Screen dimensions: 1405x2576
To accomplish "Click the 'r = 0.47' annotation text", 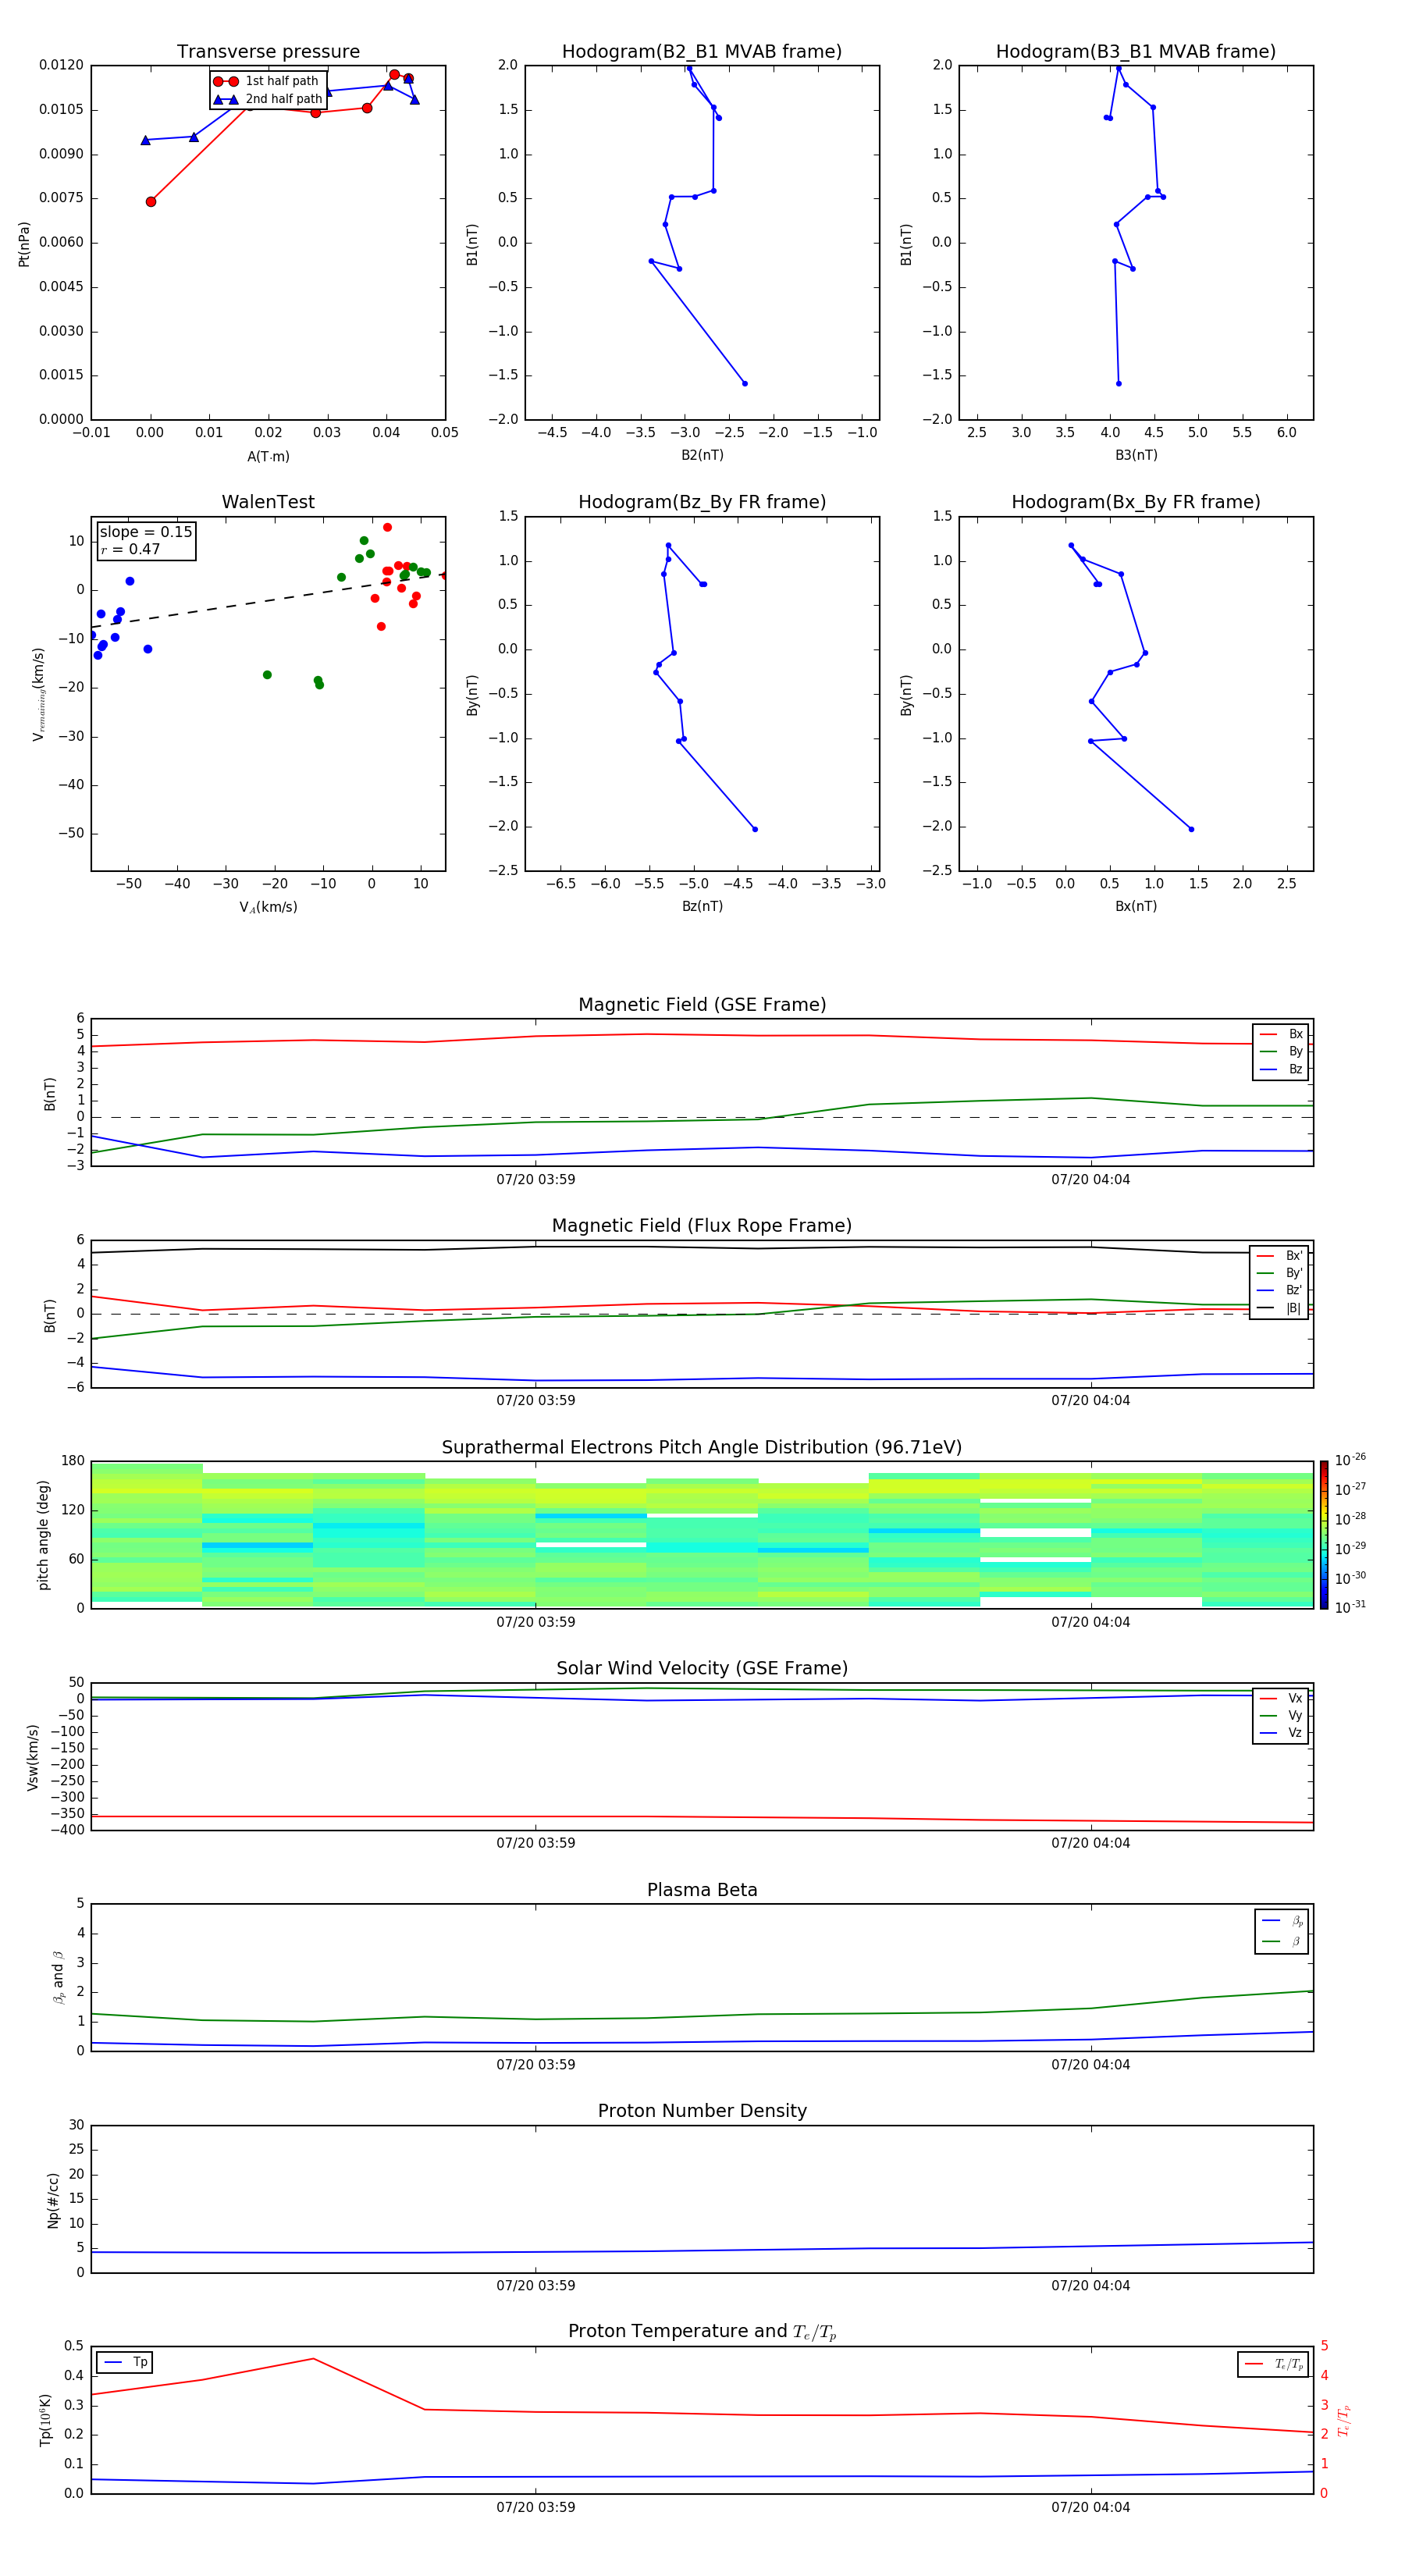I will point(130,549).
